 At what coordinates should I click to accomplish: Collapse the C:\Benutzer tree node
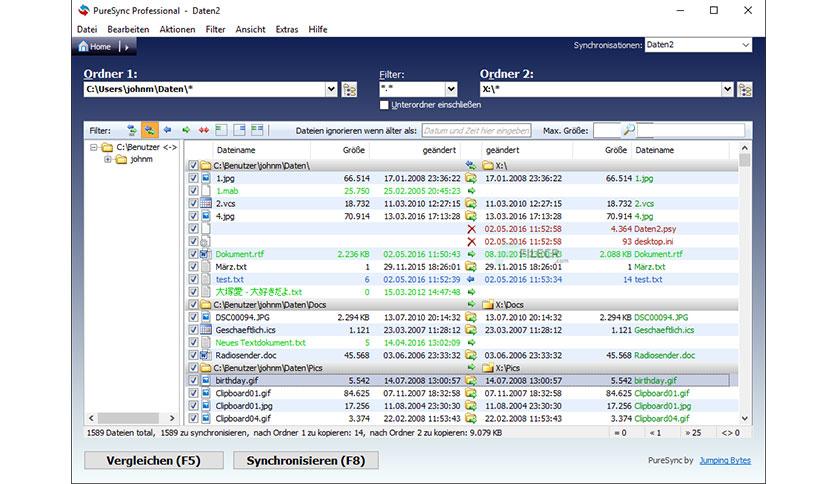[94, 148]
